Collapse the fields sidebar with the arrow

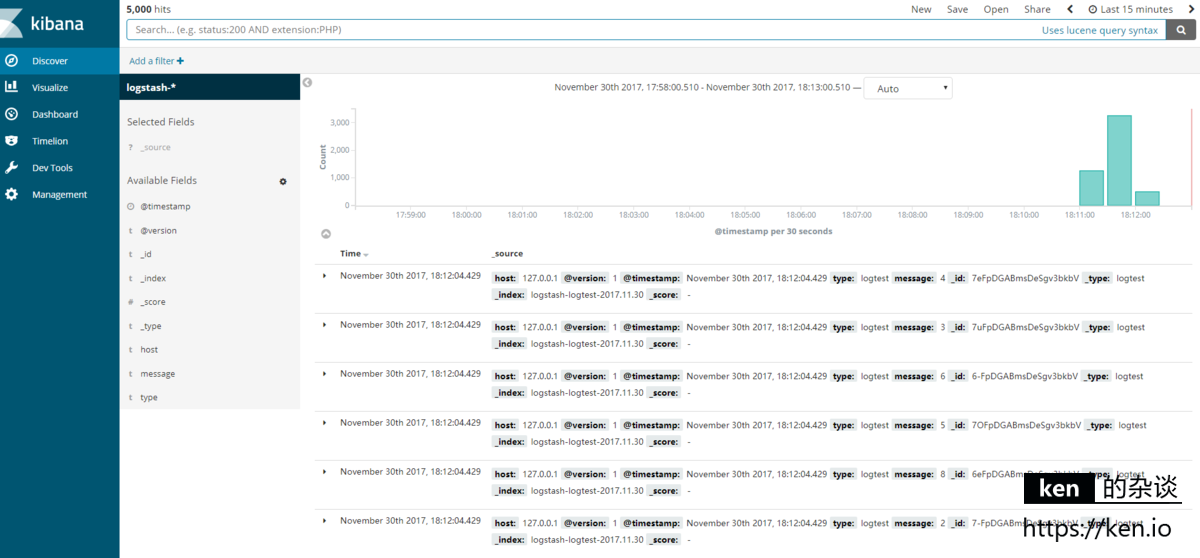(x=307, y=82)
